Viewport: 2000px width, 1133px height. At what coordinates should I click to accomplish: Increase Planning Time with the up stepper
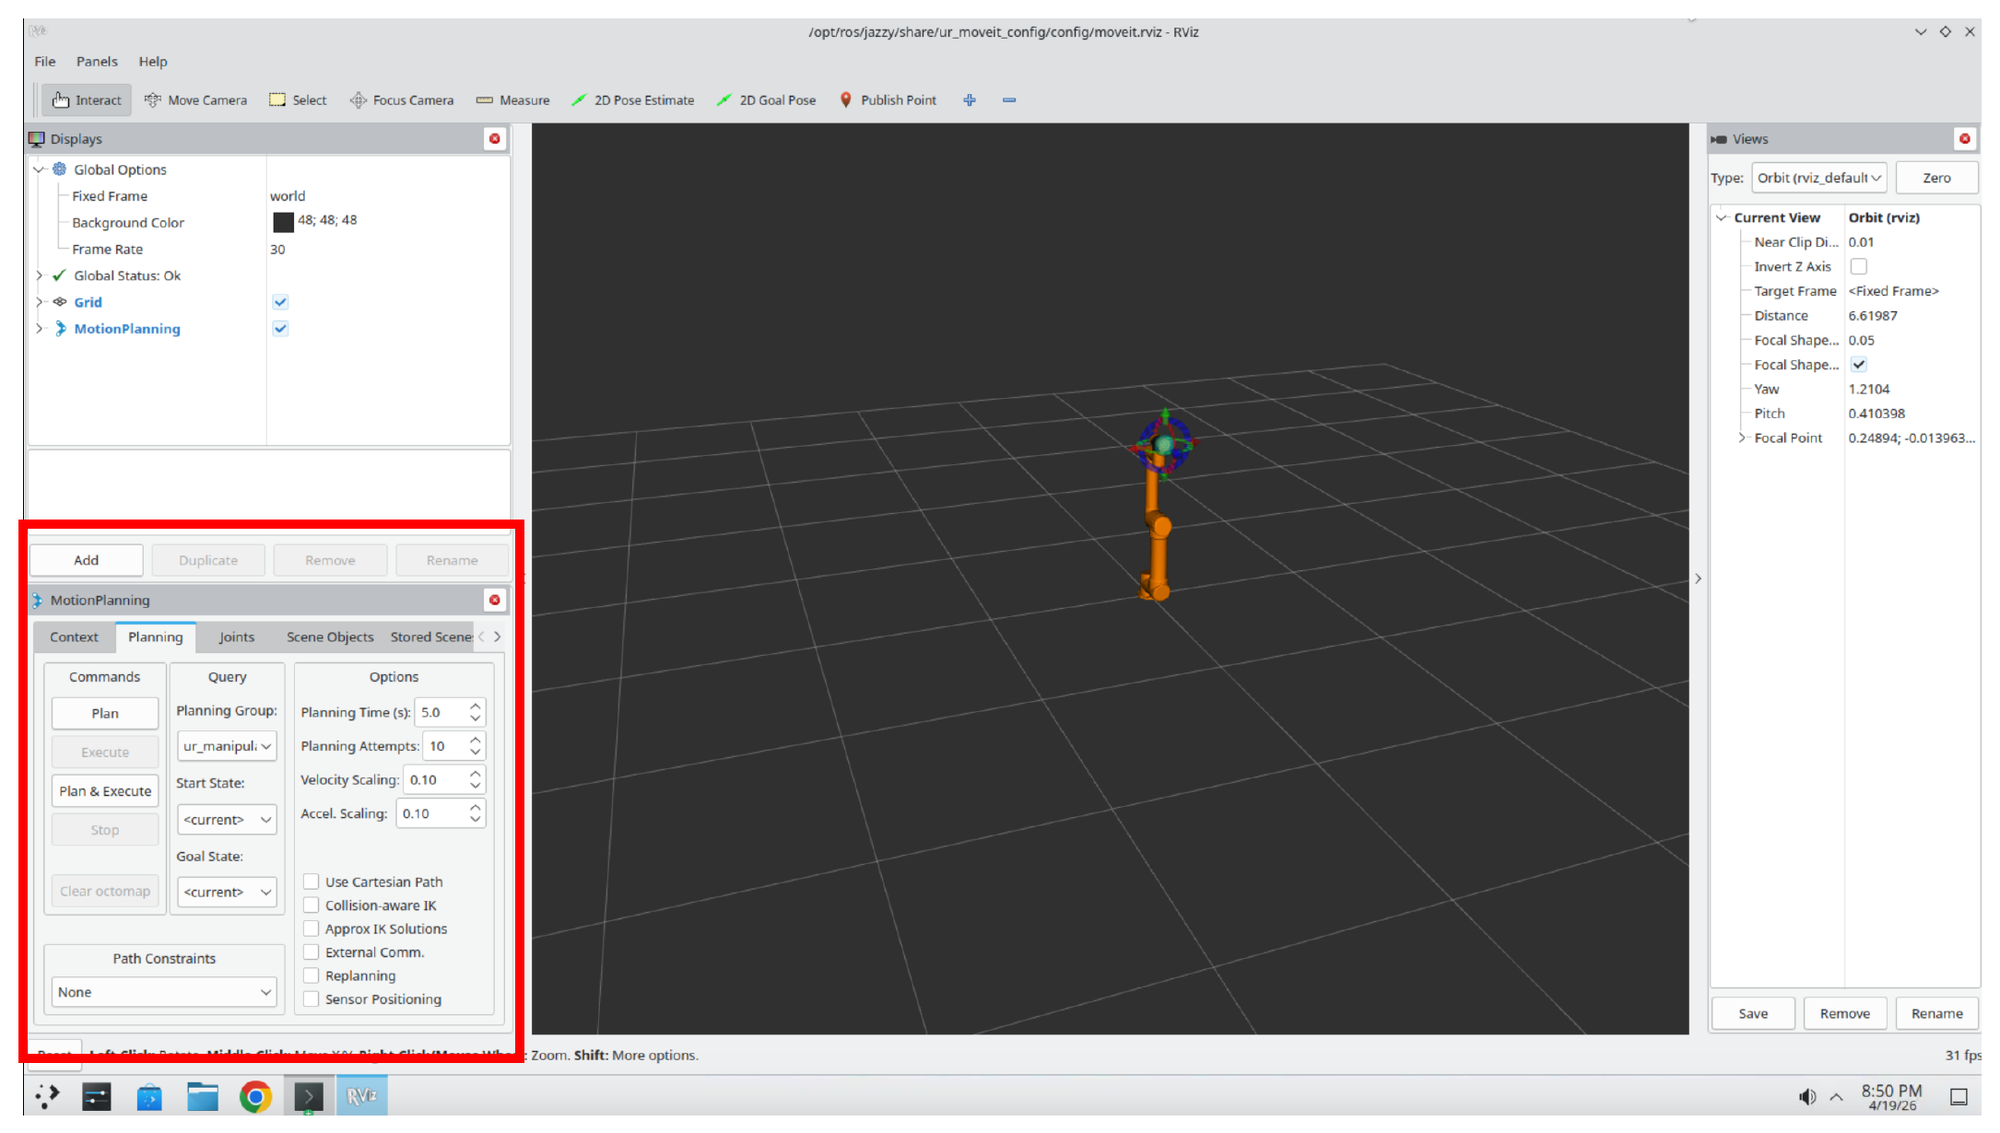click(474, 706)
